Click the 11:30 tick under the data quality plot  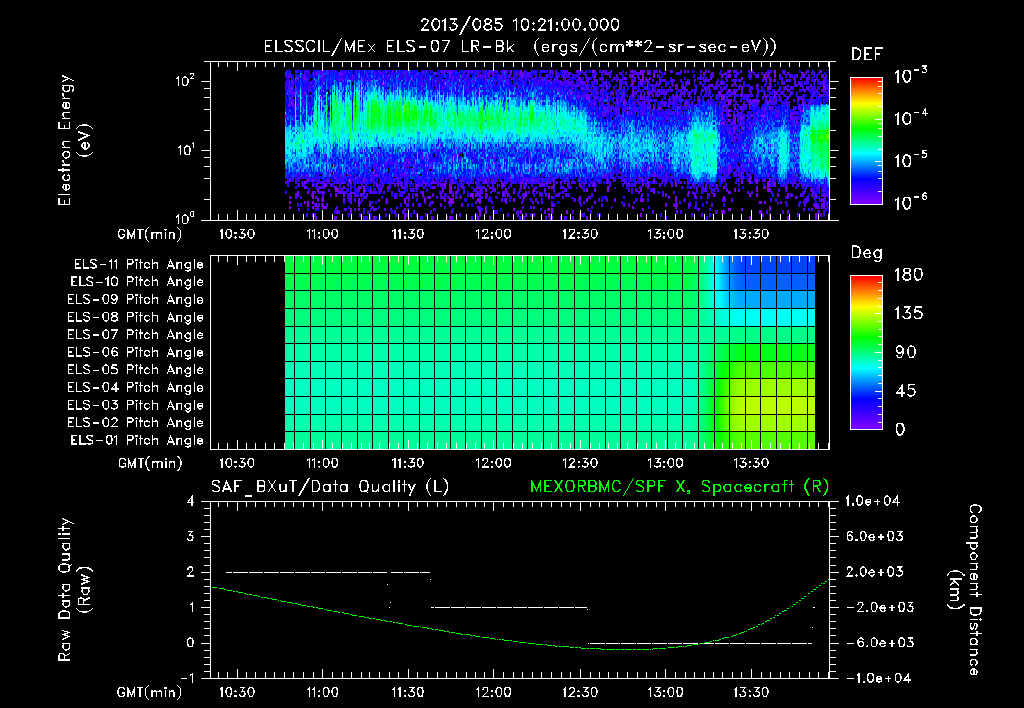[408, 692]
